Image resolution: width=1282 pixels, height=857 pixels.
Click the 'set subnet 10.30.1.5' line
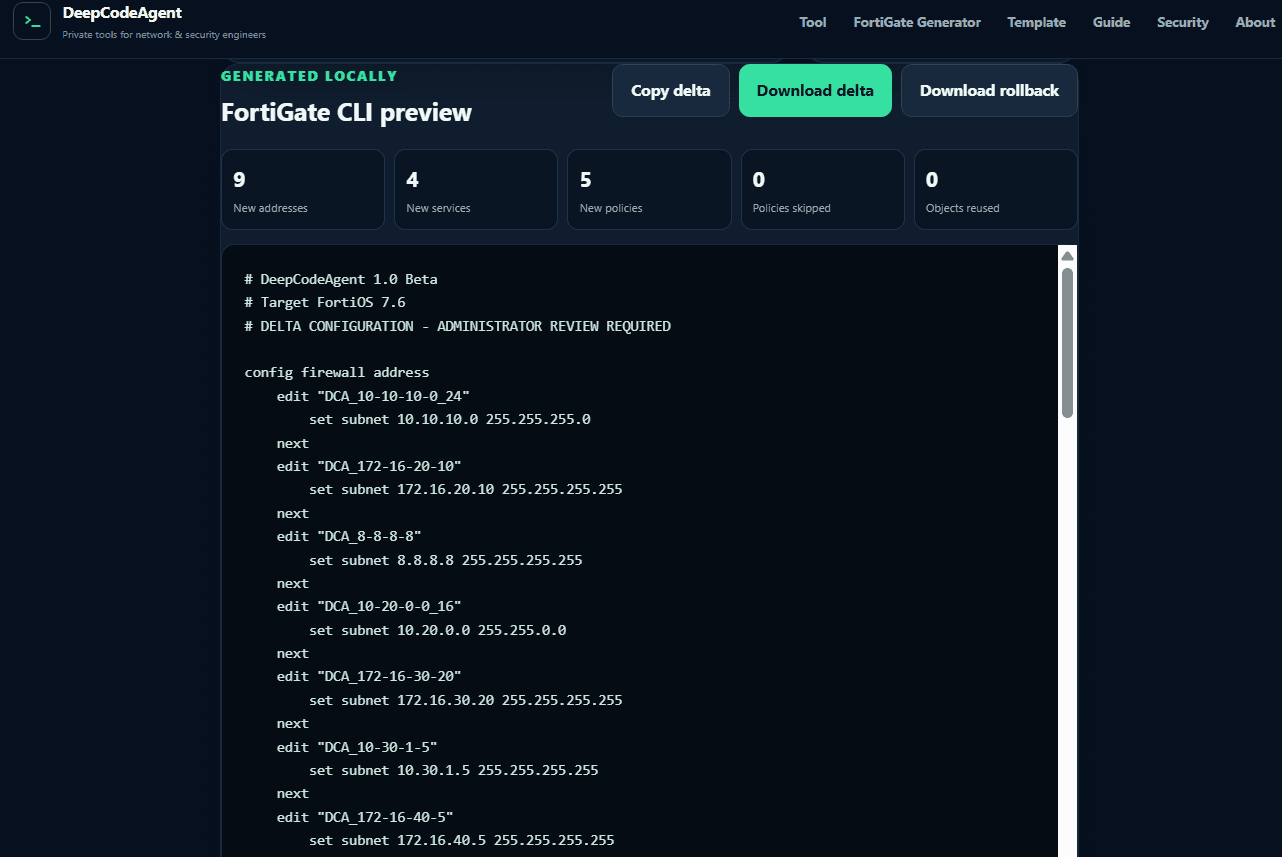pos(454,770)
